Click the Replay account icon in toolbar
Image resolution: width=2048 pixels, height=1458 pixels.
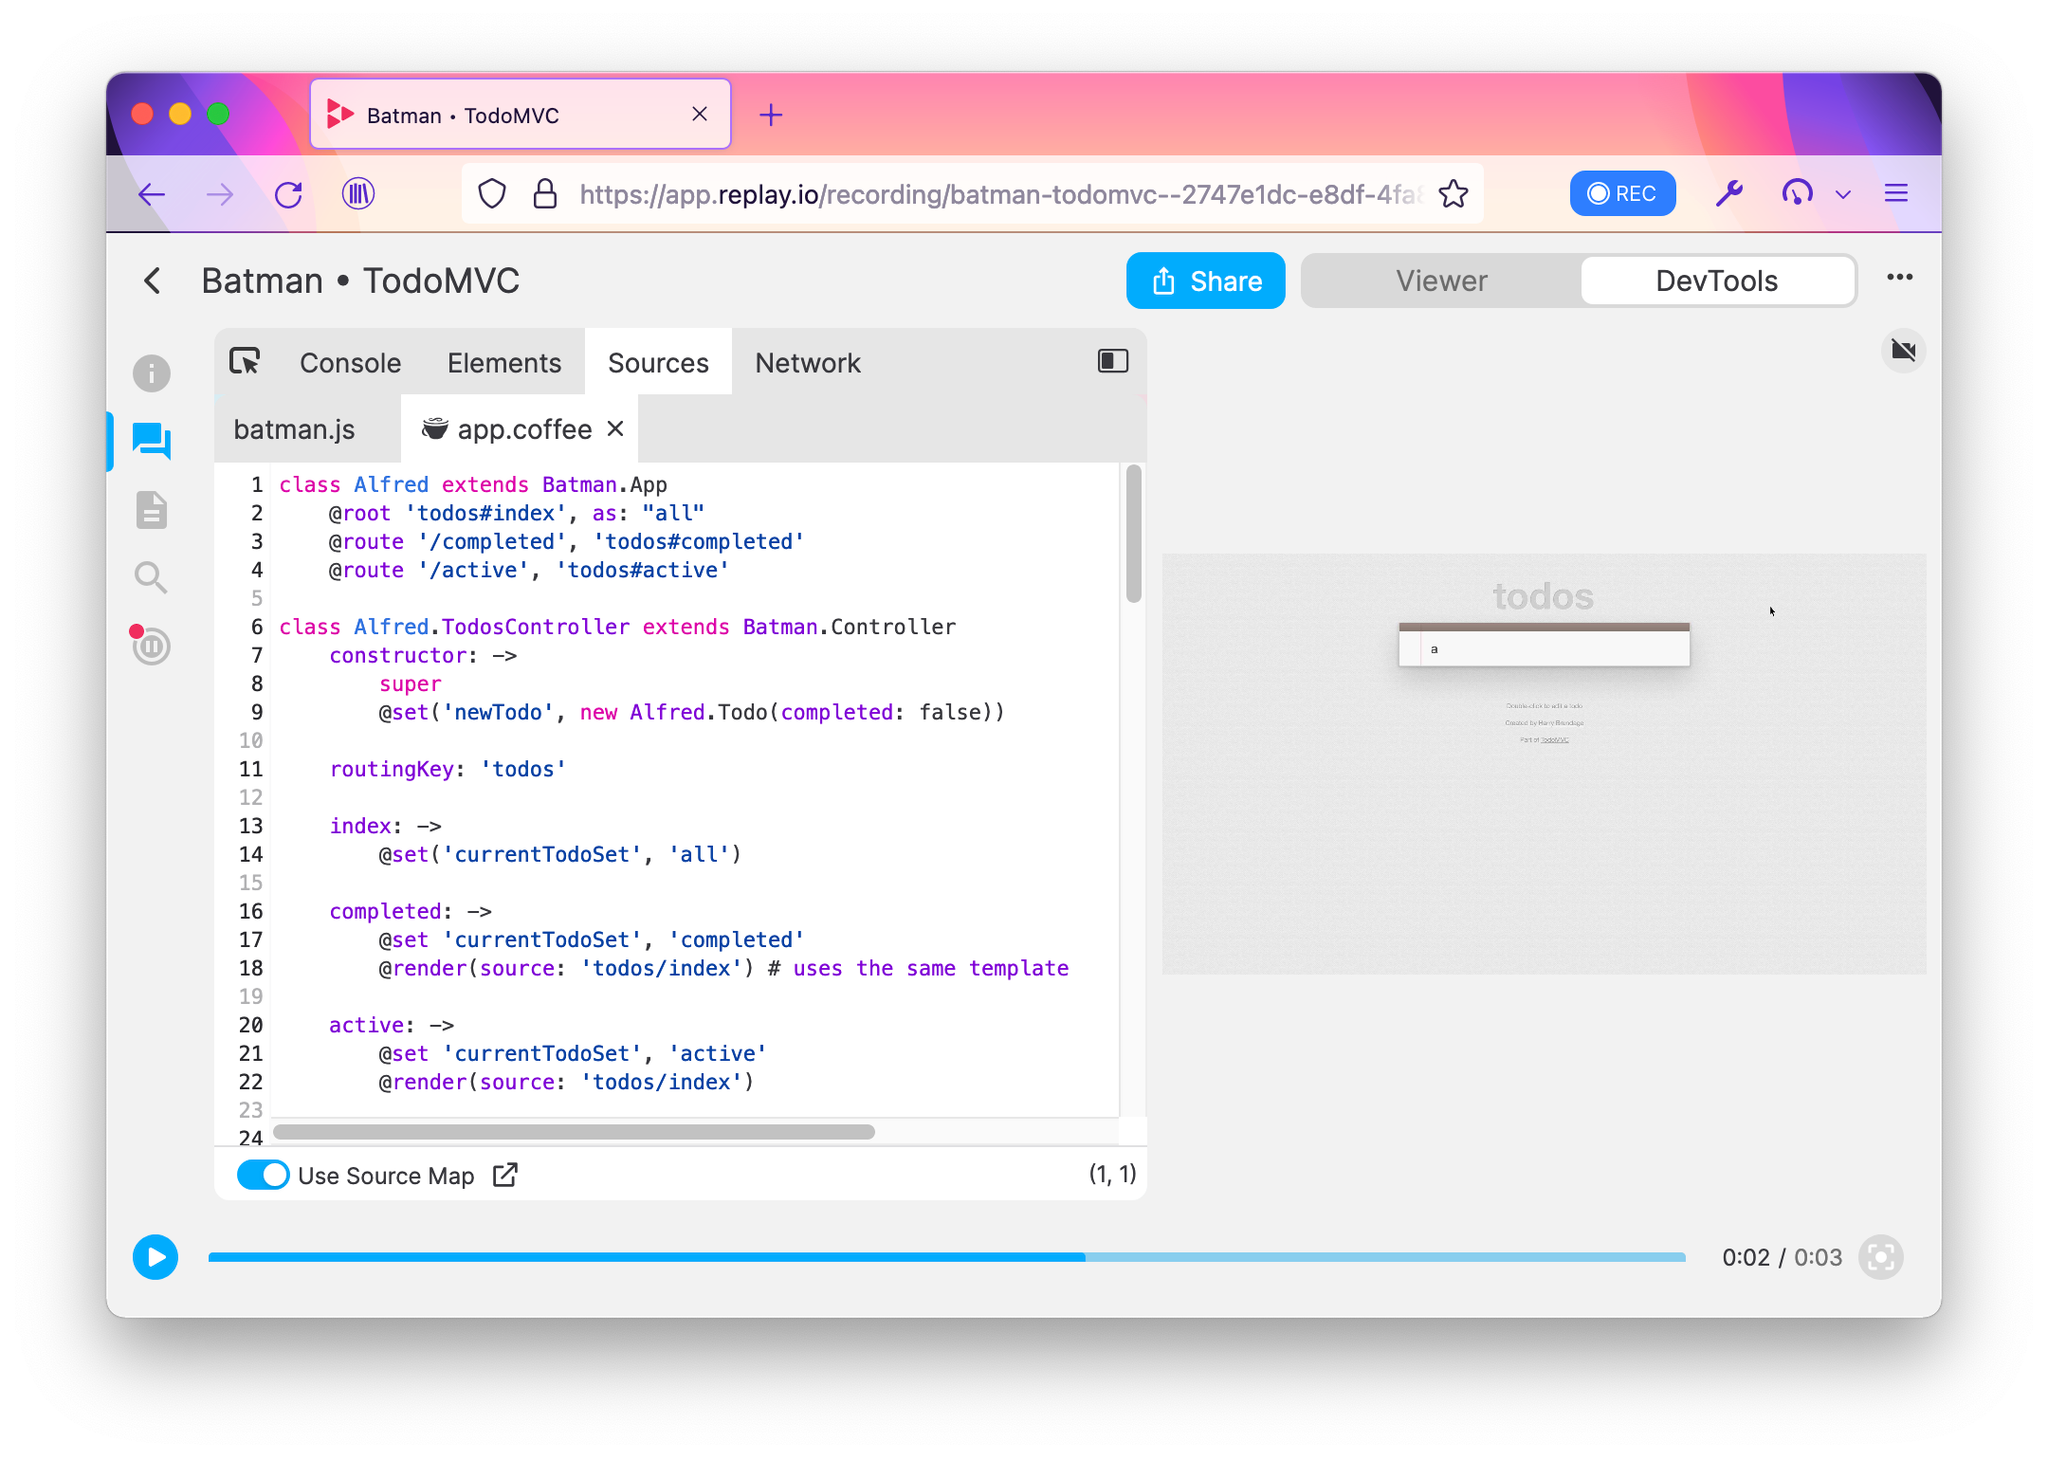[x=1797, y=193]
